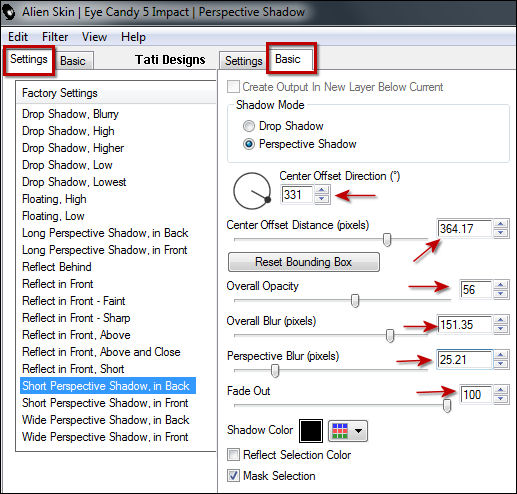Select preset Reflect in Front - Sharp
Screen dimensions: 517x494
[x=76, y=318]
